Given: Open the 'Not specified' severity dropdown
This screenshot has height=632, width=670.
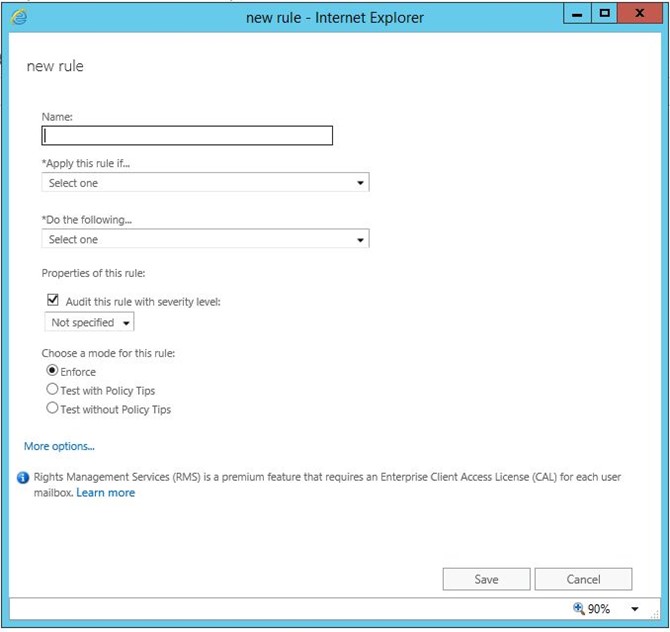Looking at the screenshot, I should point(89,322).
